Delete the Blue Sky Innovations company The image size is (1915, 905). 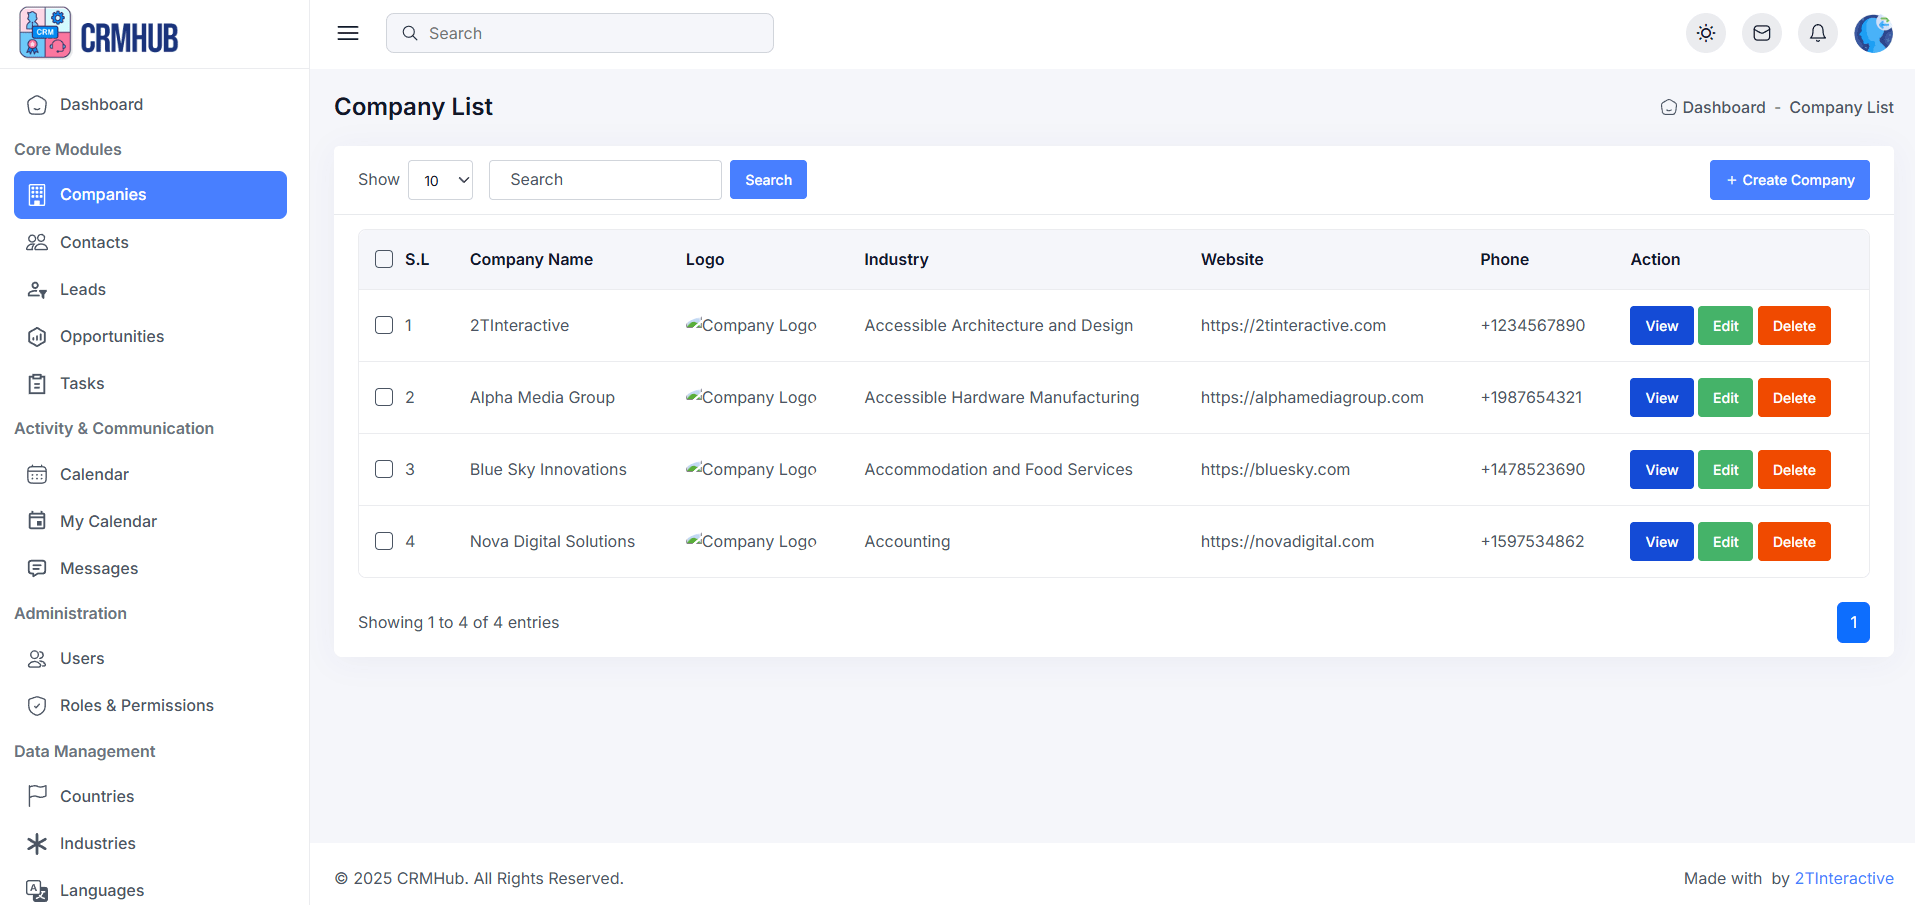[1794, 470]
